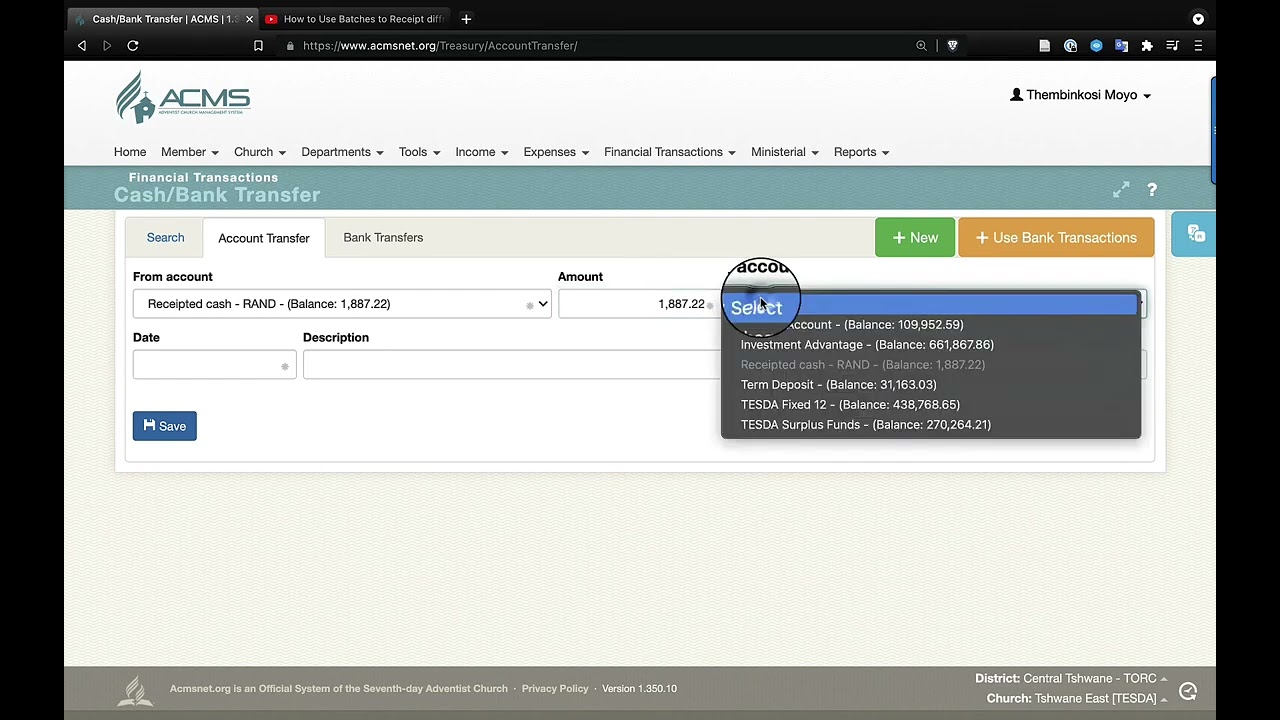Open the translate side panel icon
Screen dimensions: 1280x720
click(1195, 234)
